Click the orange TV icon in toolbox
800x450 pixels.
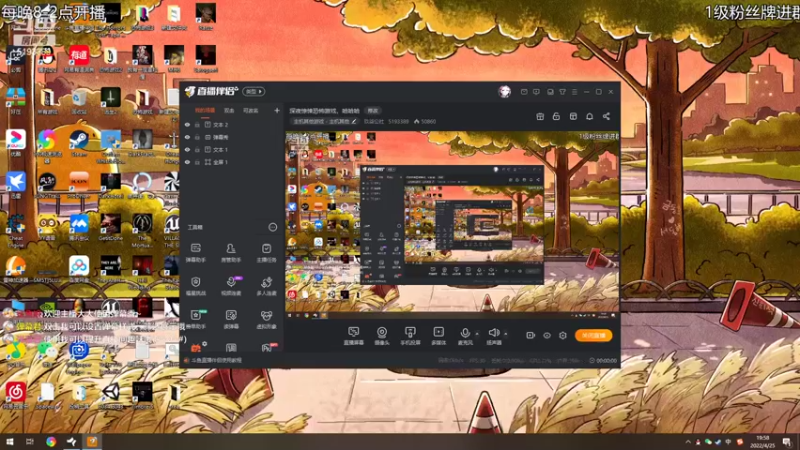click(196, 347)
